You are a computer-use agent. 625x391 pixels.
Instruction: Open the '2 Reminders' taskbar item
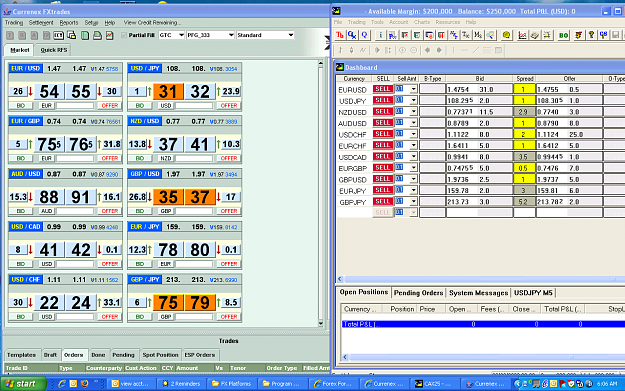pos(181,383)
